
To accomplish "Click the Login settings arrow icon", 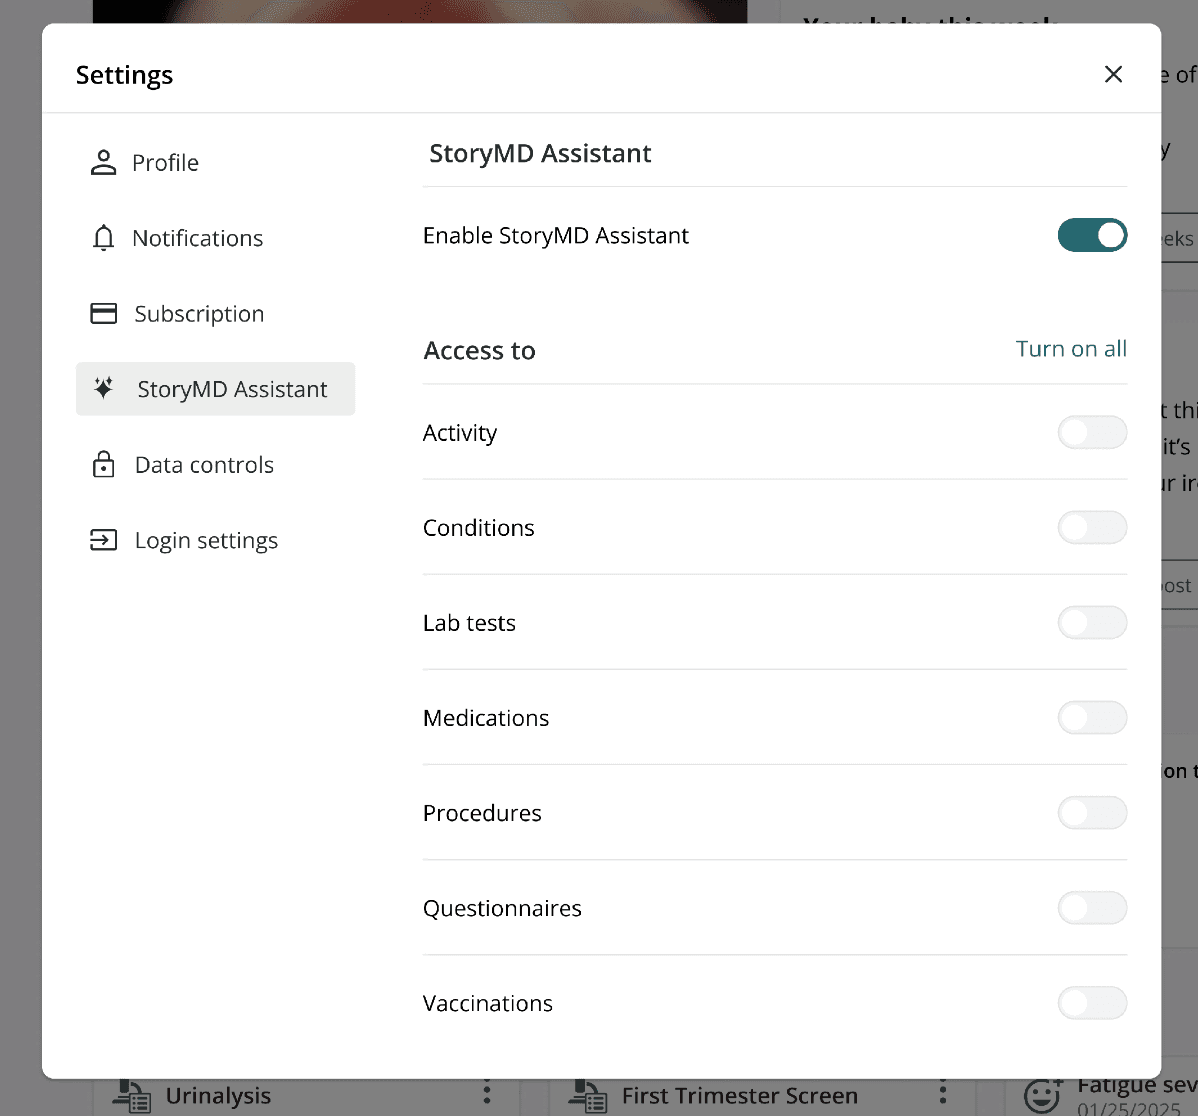I will (103, 540).
